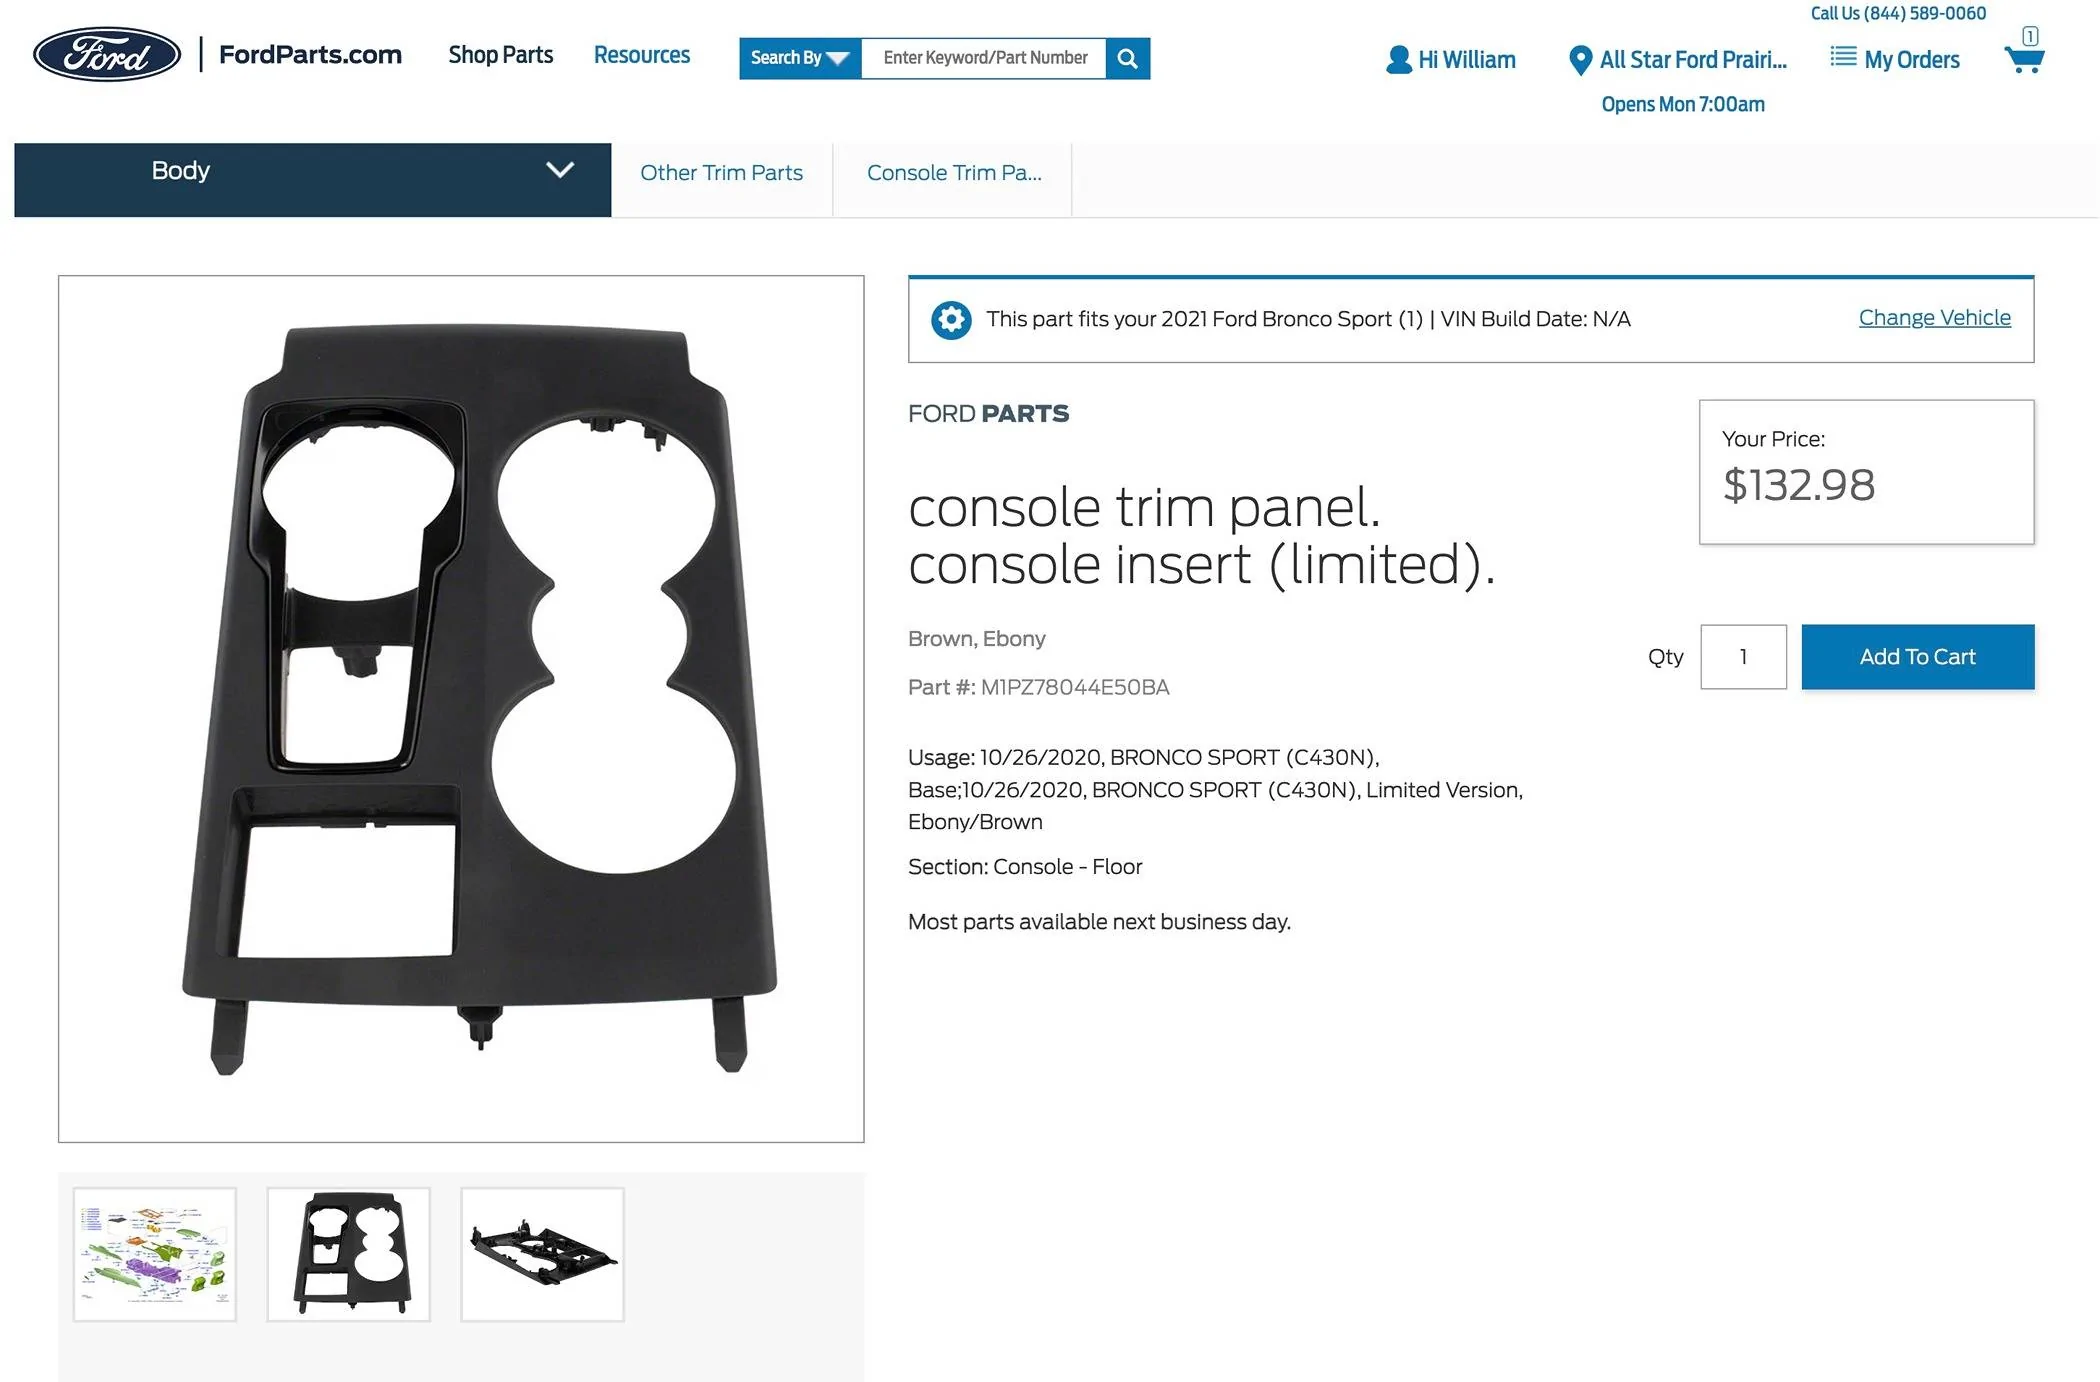Viewport: 2100px width, 1382px height.
Task: Open the Shop Parts menu
Action: [500, 55]
